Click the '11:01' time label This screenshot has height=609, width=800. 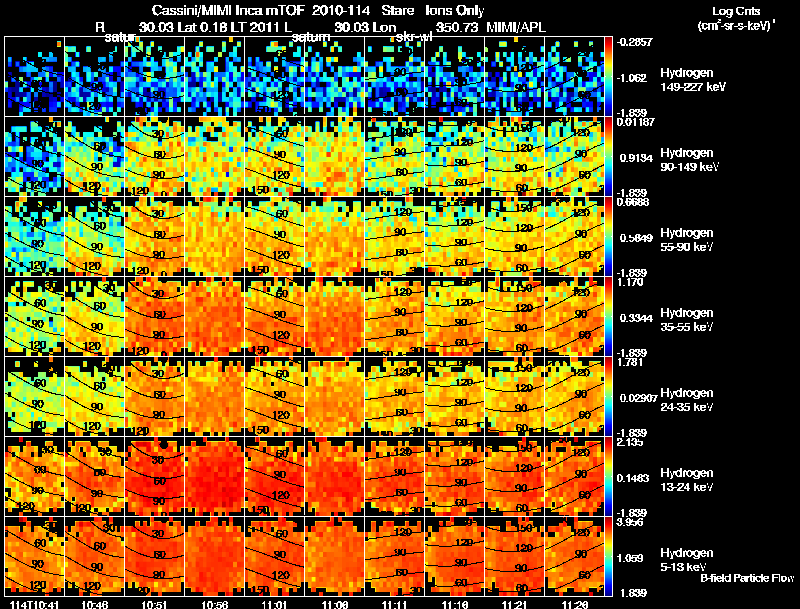tap(274, 604)
